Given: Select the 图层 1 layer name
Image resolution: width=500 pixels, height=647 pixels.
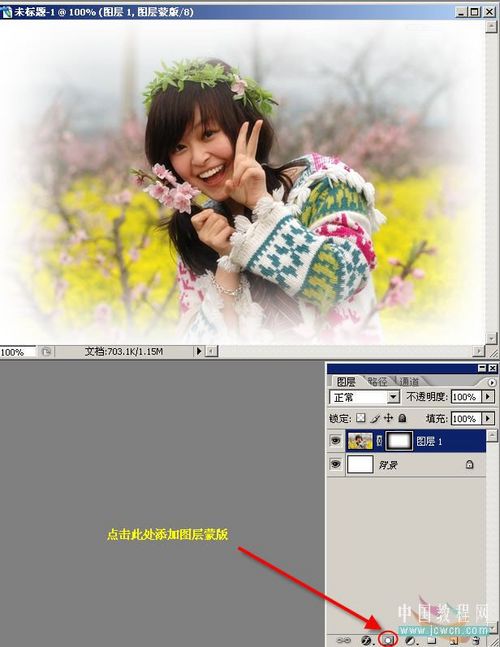Looking at the screenshot, I should 429,442.
